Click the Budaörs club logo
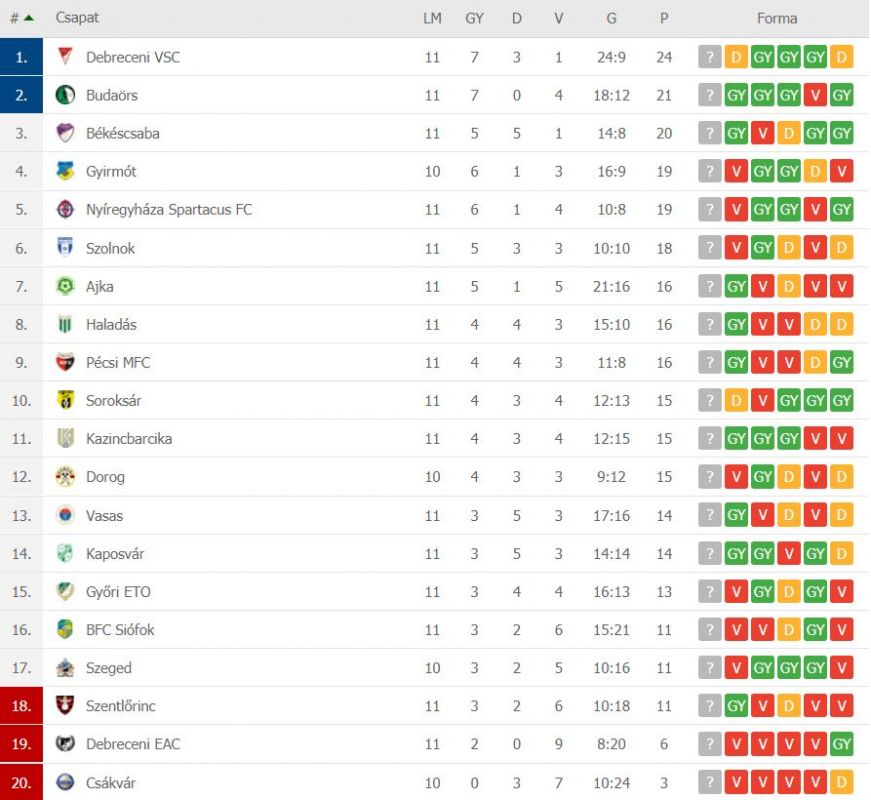This screenshot has height=800, width=871. click(x=65, y=95)
